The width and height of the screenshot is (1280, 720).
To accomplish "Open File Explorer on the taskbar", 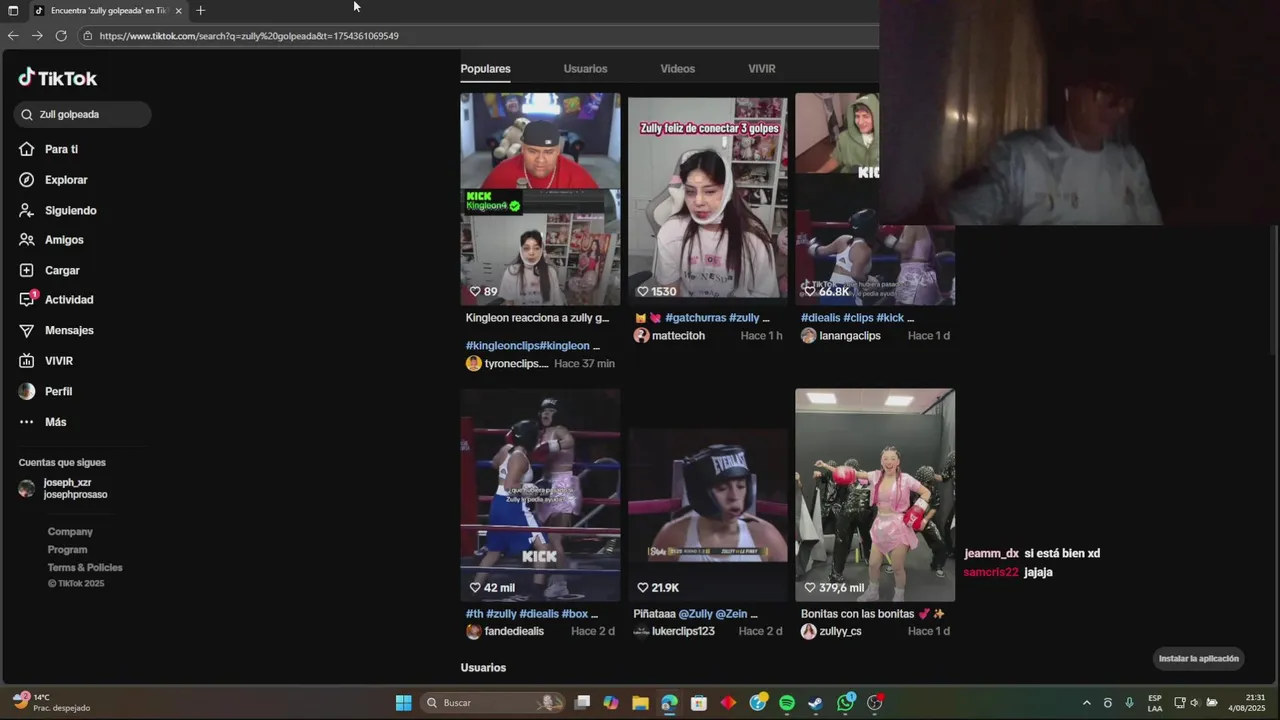I will (640, 703).
